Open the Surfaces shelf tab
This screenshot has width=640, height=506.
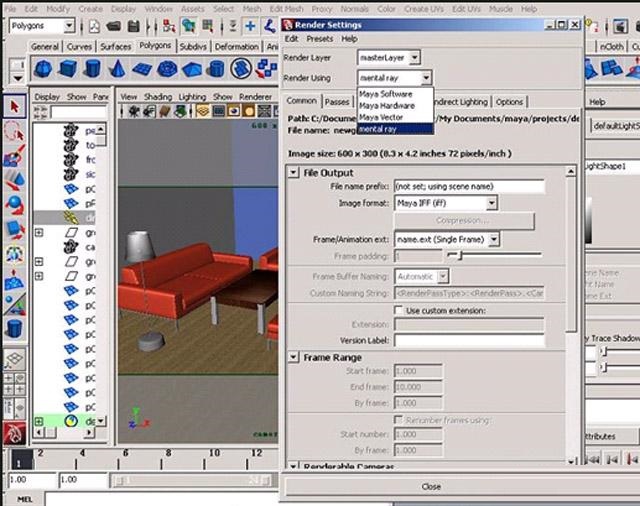(116, 47)
